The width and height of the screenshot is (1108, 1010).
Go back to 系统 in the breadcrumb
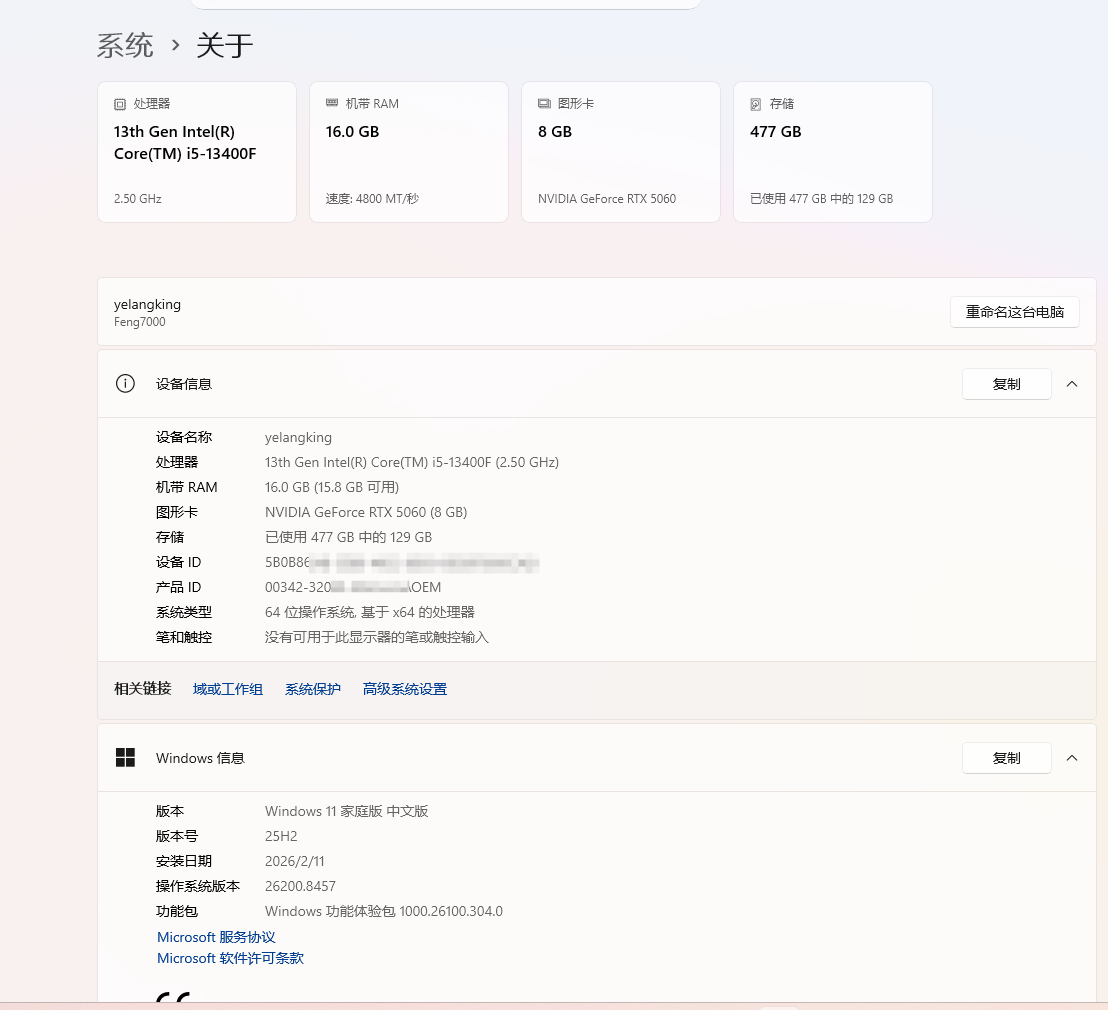click(x=125, y=46)
